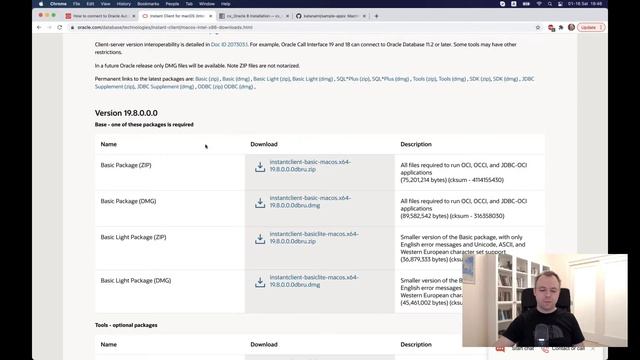
Task: Open History menu
Action: (x=124, y=4)
